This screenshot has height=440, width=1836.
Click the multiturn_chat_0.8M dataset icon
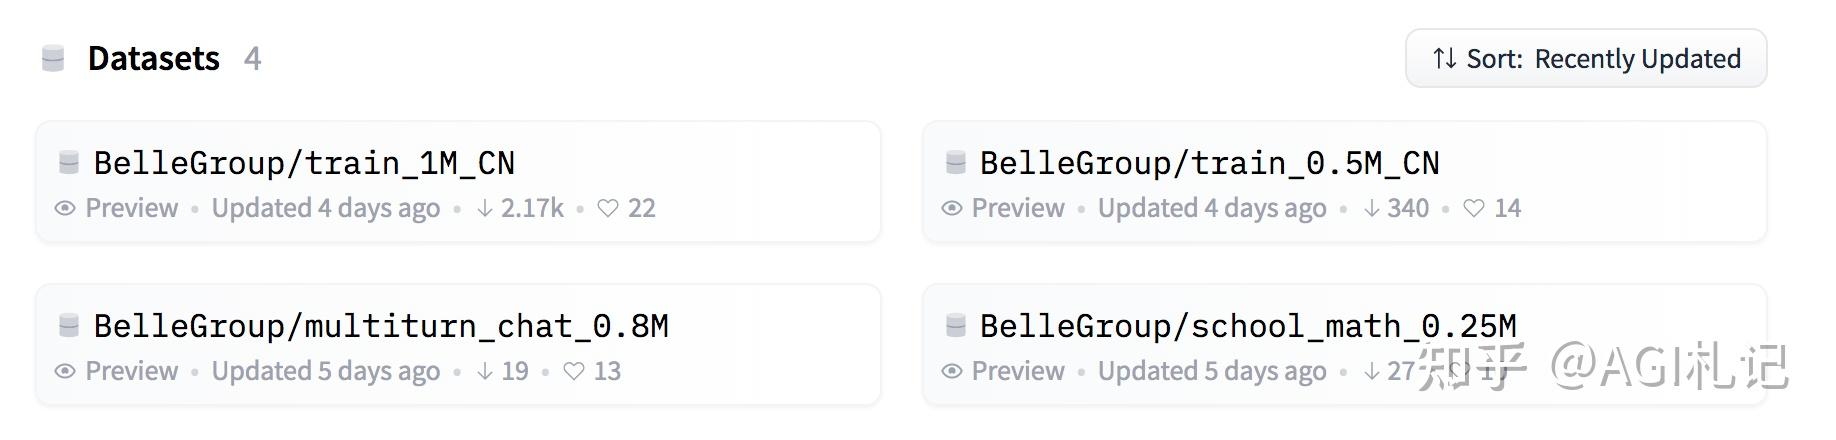click(x=69, y=325)
